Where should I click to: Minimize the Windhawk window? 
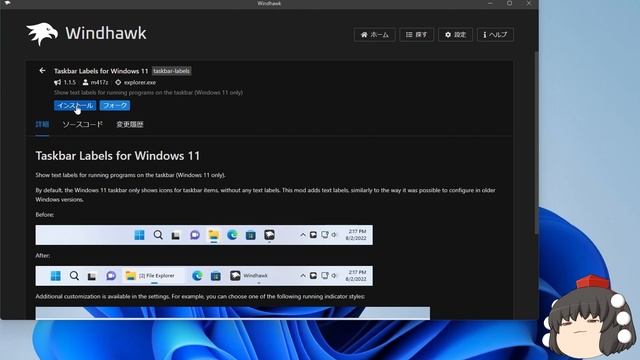tap(490, 3)
